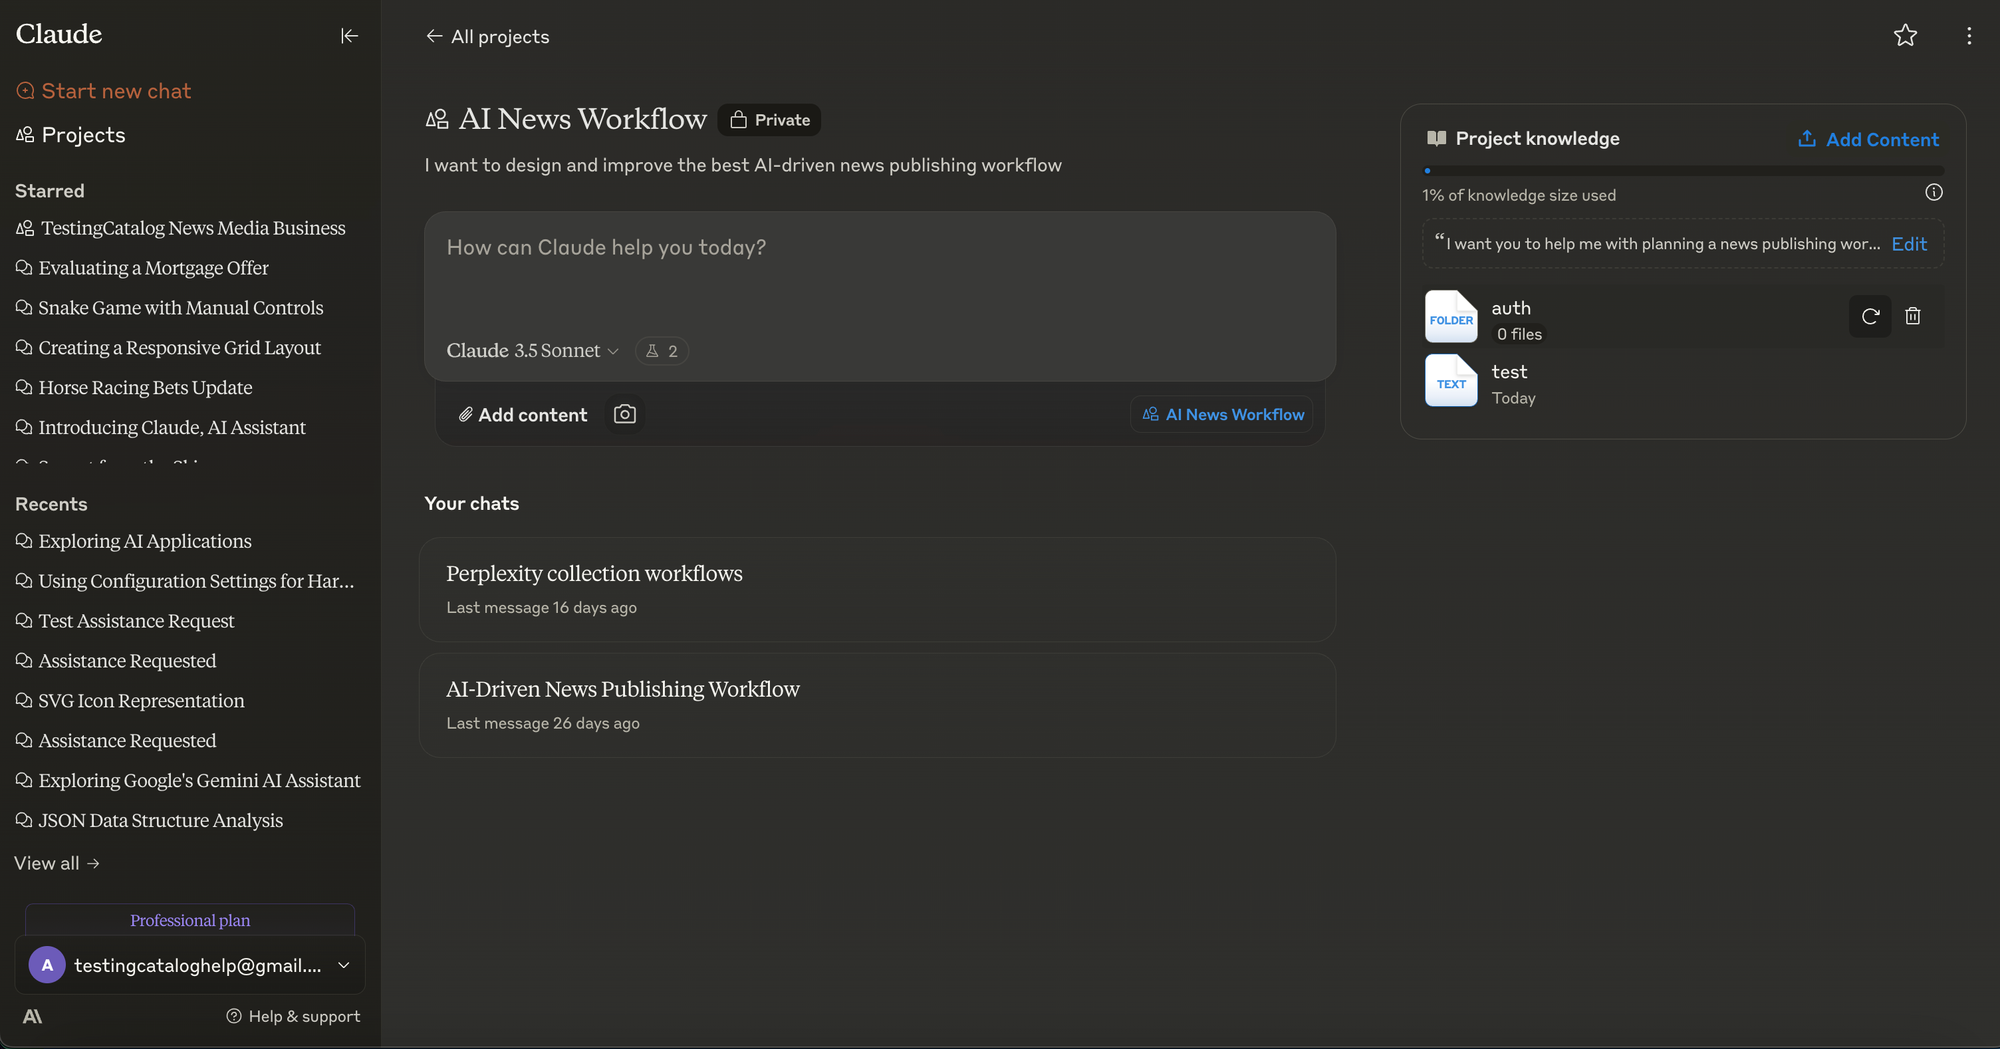Click the Anthropic logo at the sidebar bottom
This screenshot has width=2000, height=1049.
coord(33,1016)
